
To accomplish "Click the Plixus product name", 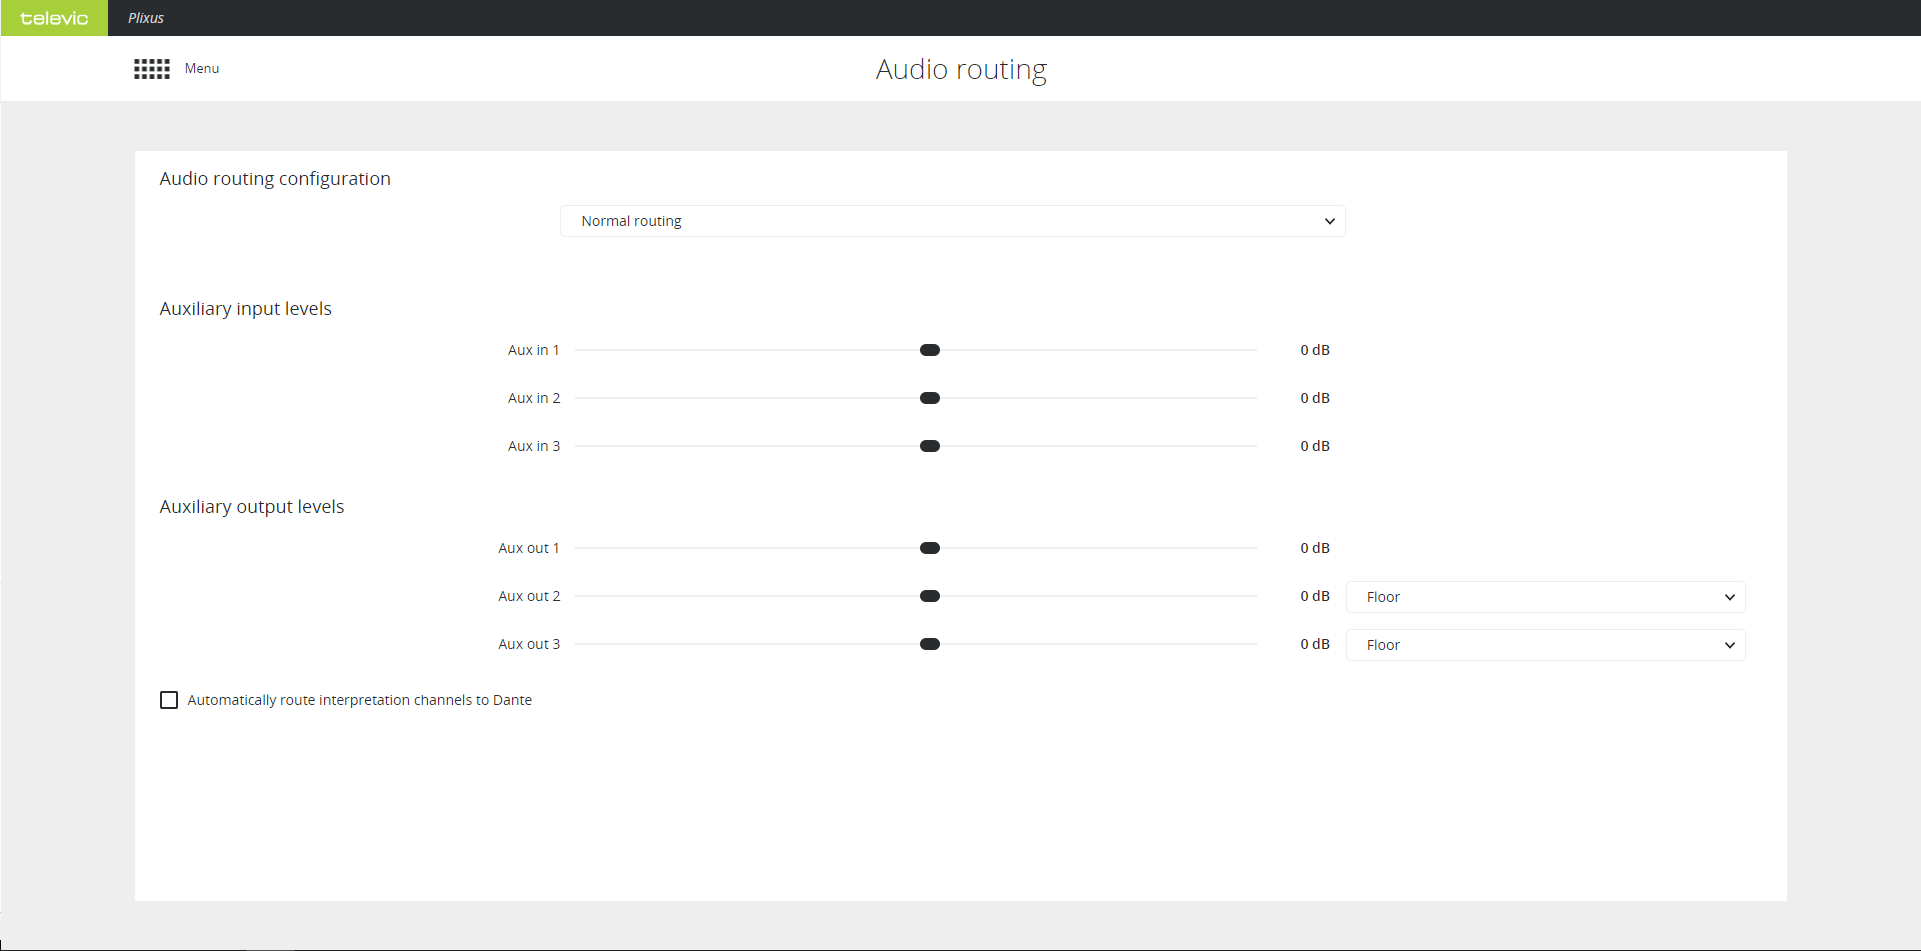I will 146,18.
